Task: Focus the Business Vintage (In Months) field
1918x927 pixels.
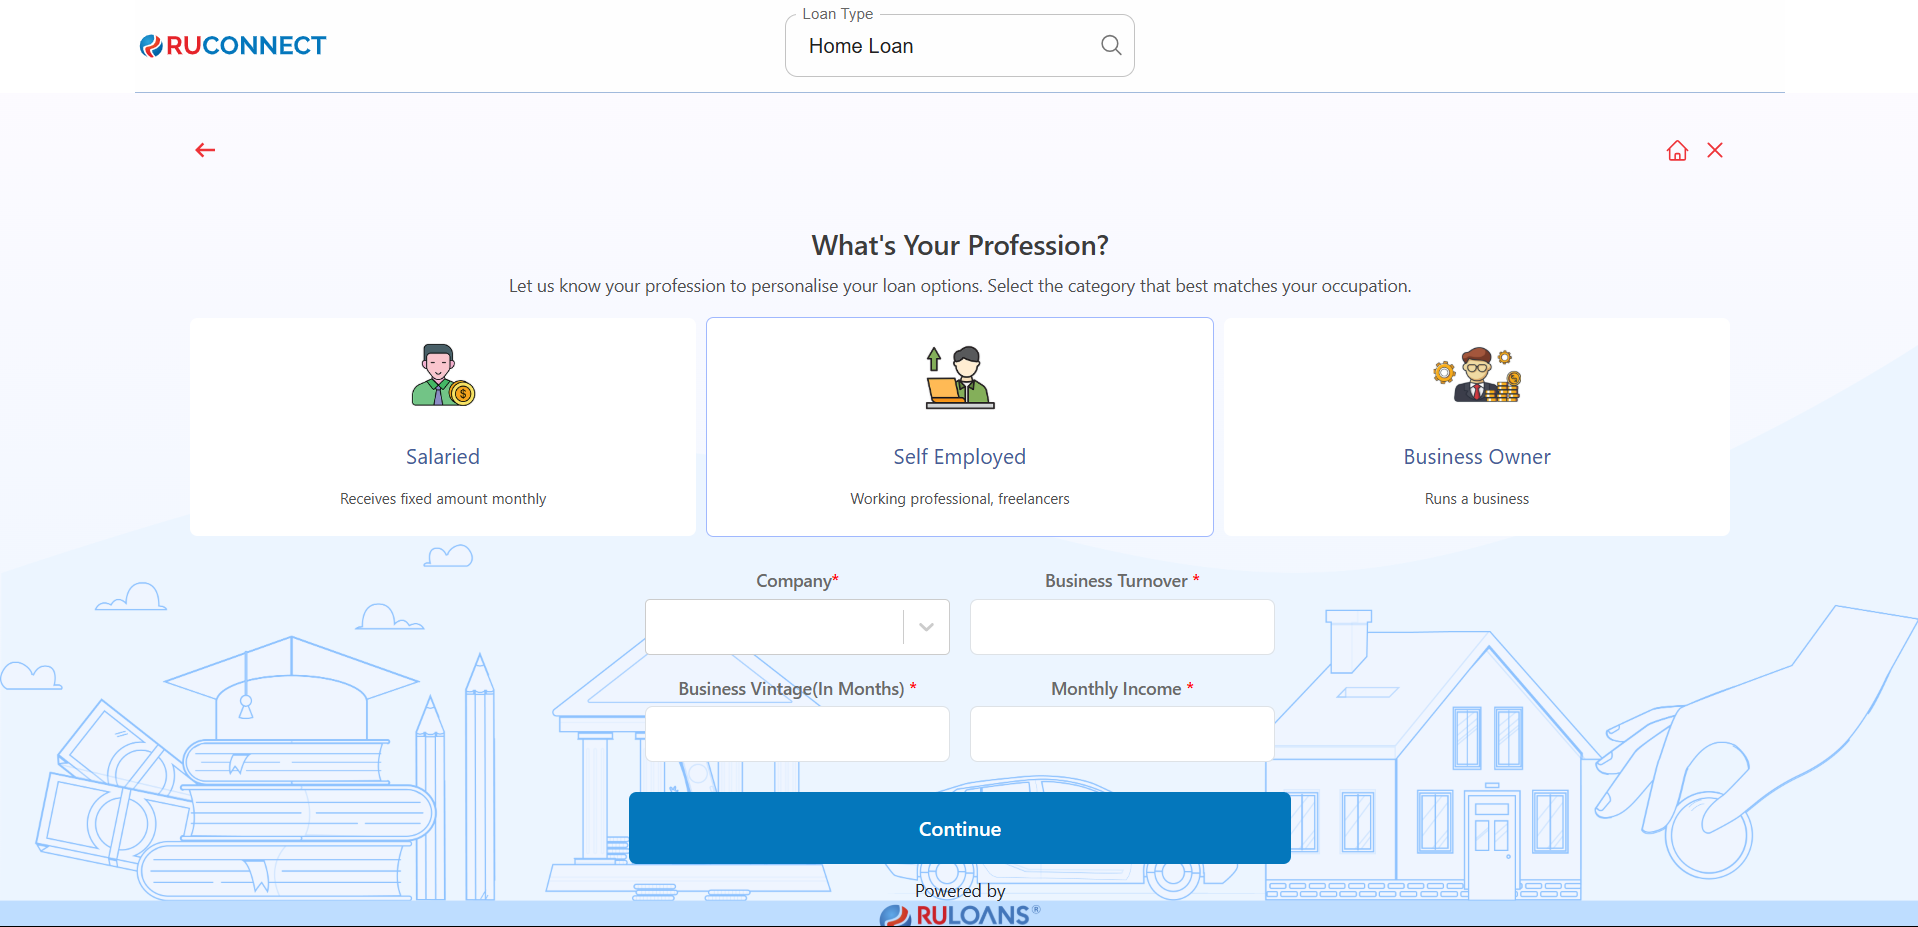Action: pyautogui.click(x=797, y=735)
